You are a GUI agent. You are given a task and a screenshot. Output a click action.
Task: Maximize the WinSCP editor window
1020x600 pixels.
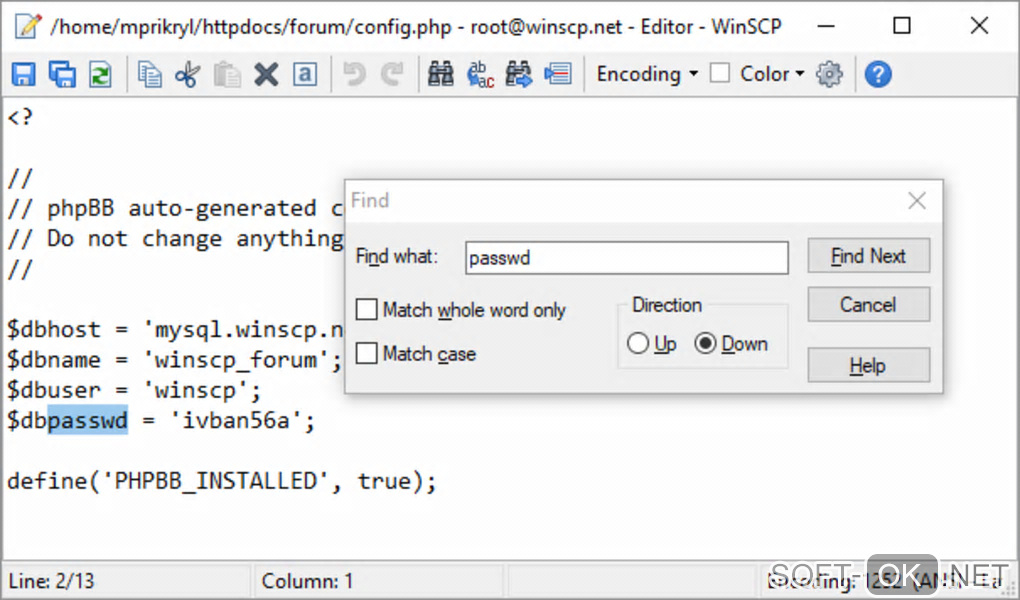902,26
